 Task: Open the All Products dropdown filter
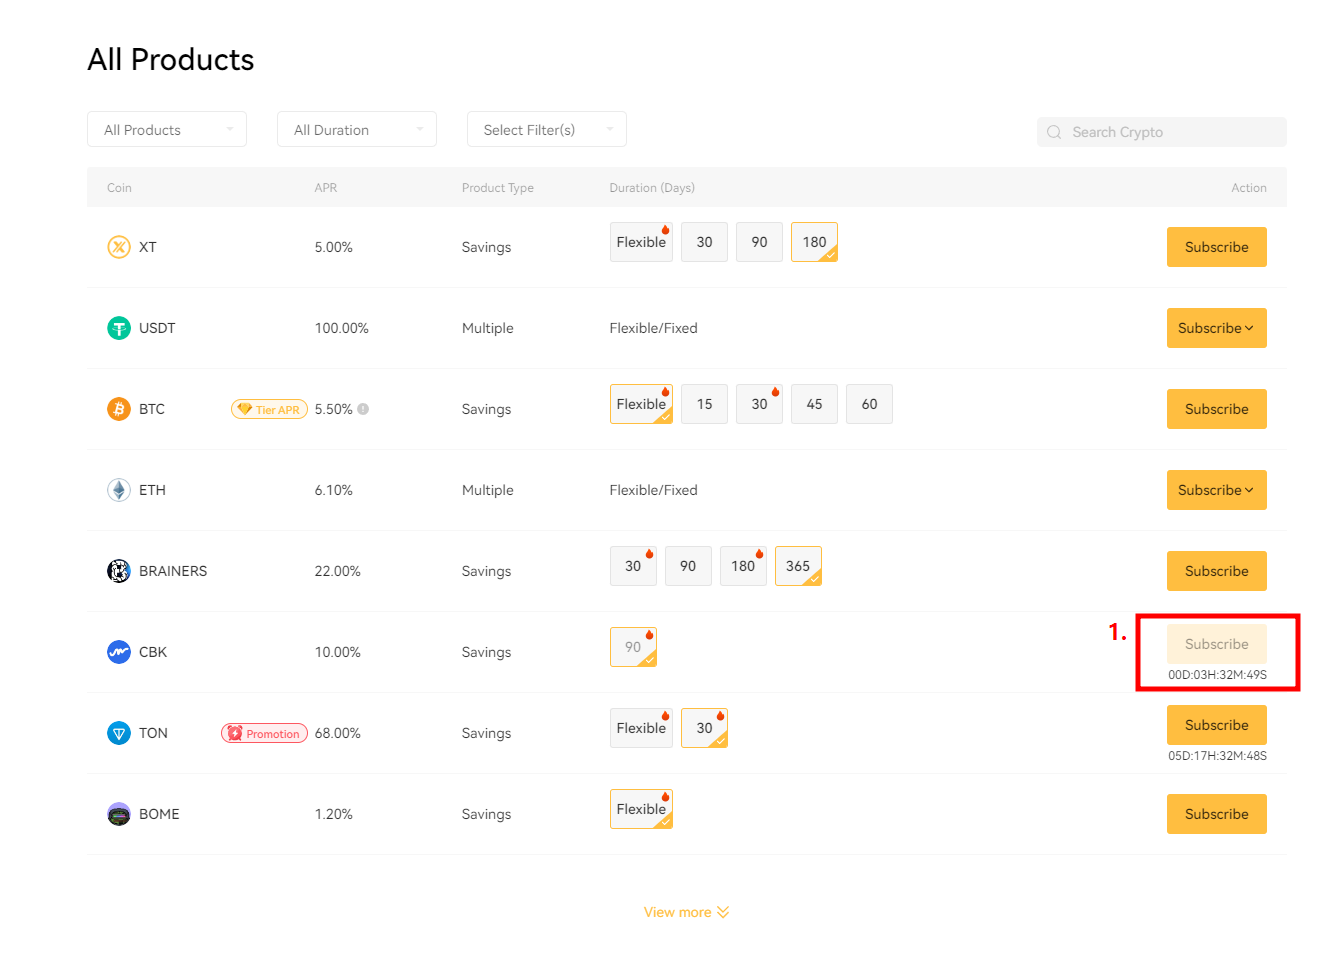pyautogui.click(x=167, y=130)
